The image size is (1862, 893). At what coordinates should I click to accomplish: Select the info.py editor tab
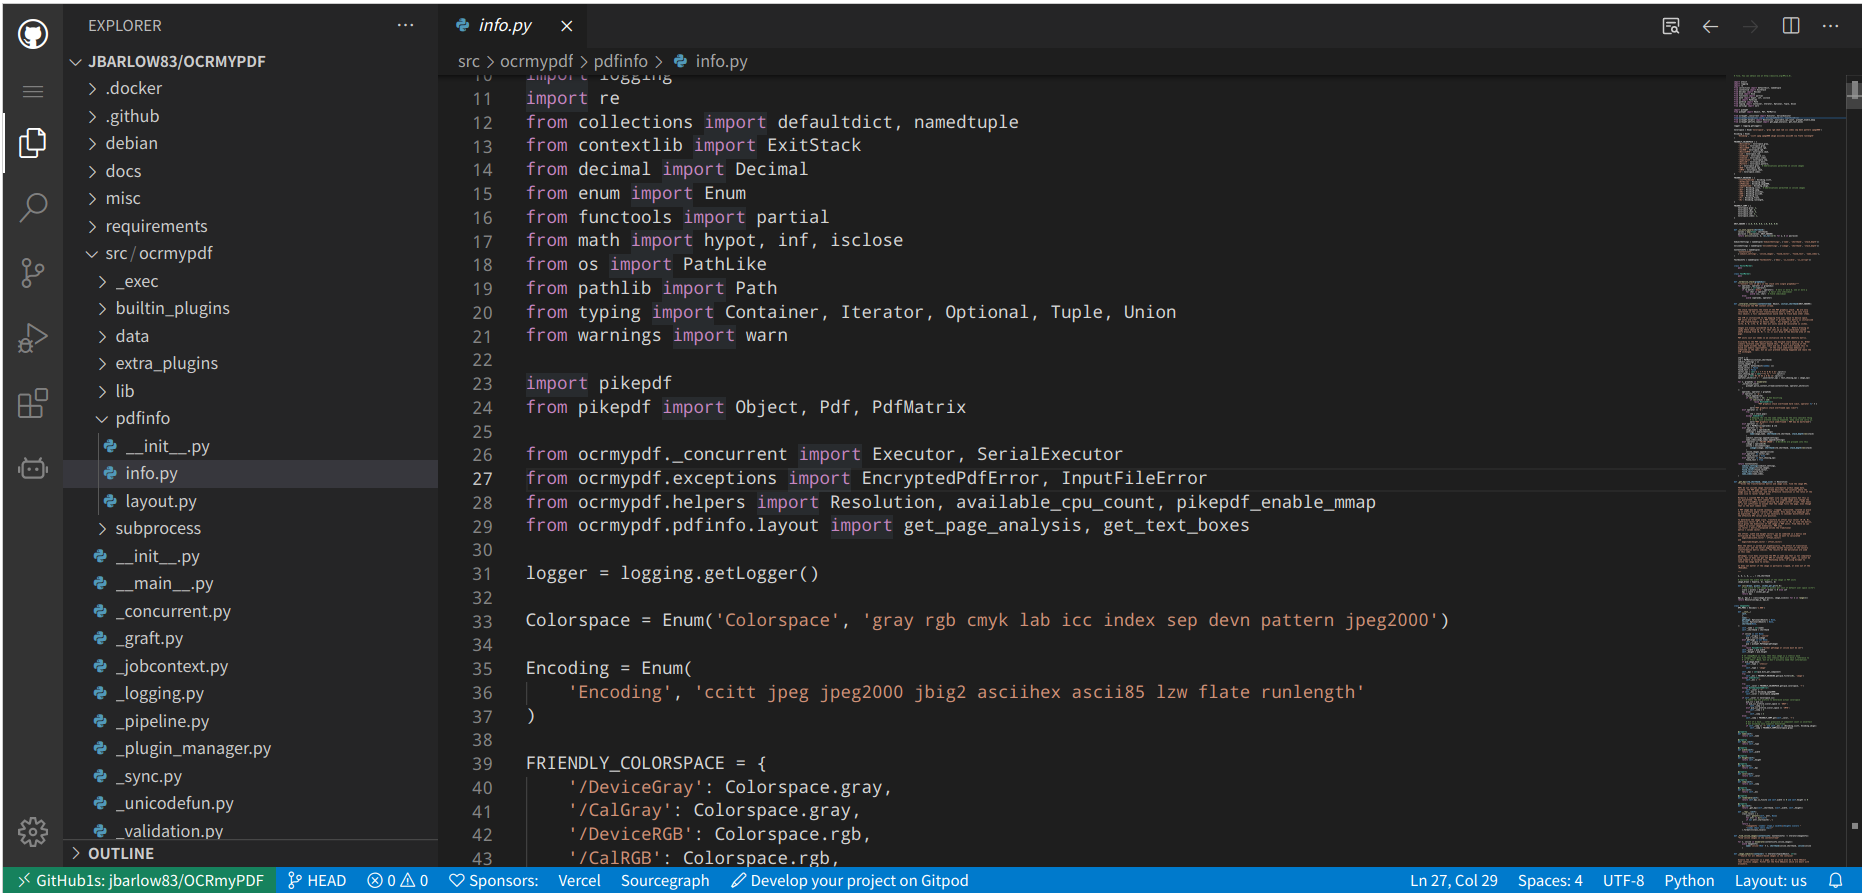pyautogui.click(x=505, y=26)
